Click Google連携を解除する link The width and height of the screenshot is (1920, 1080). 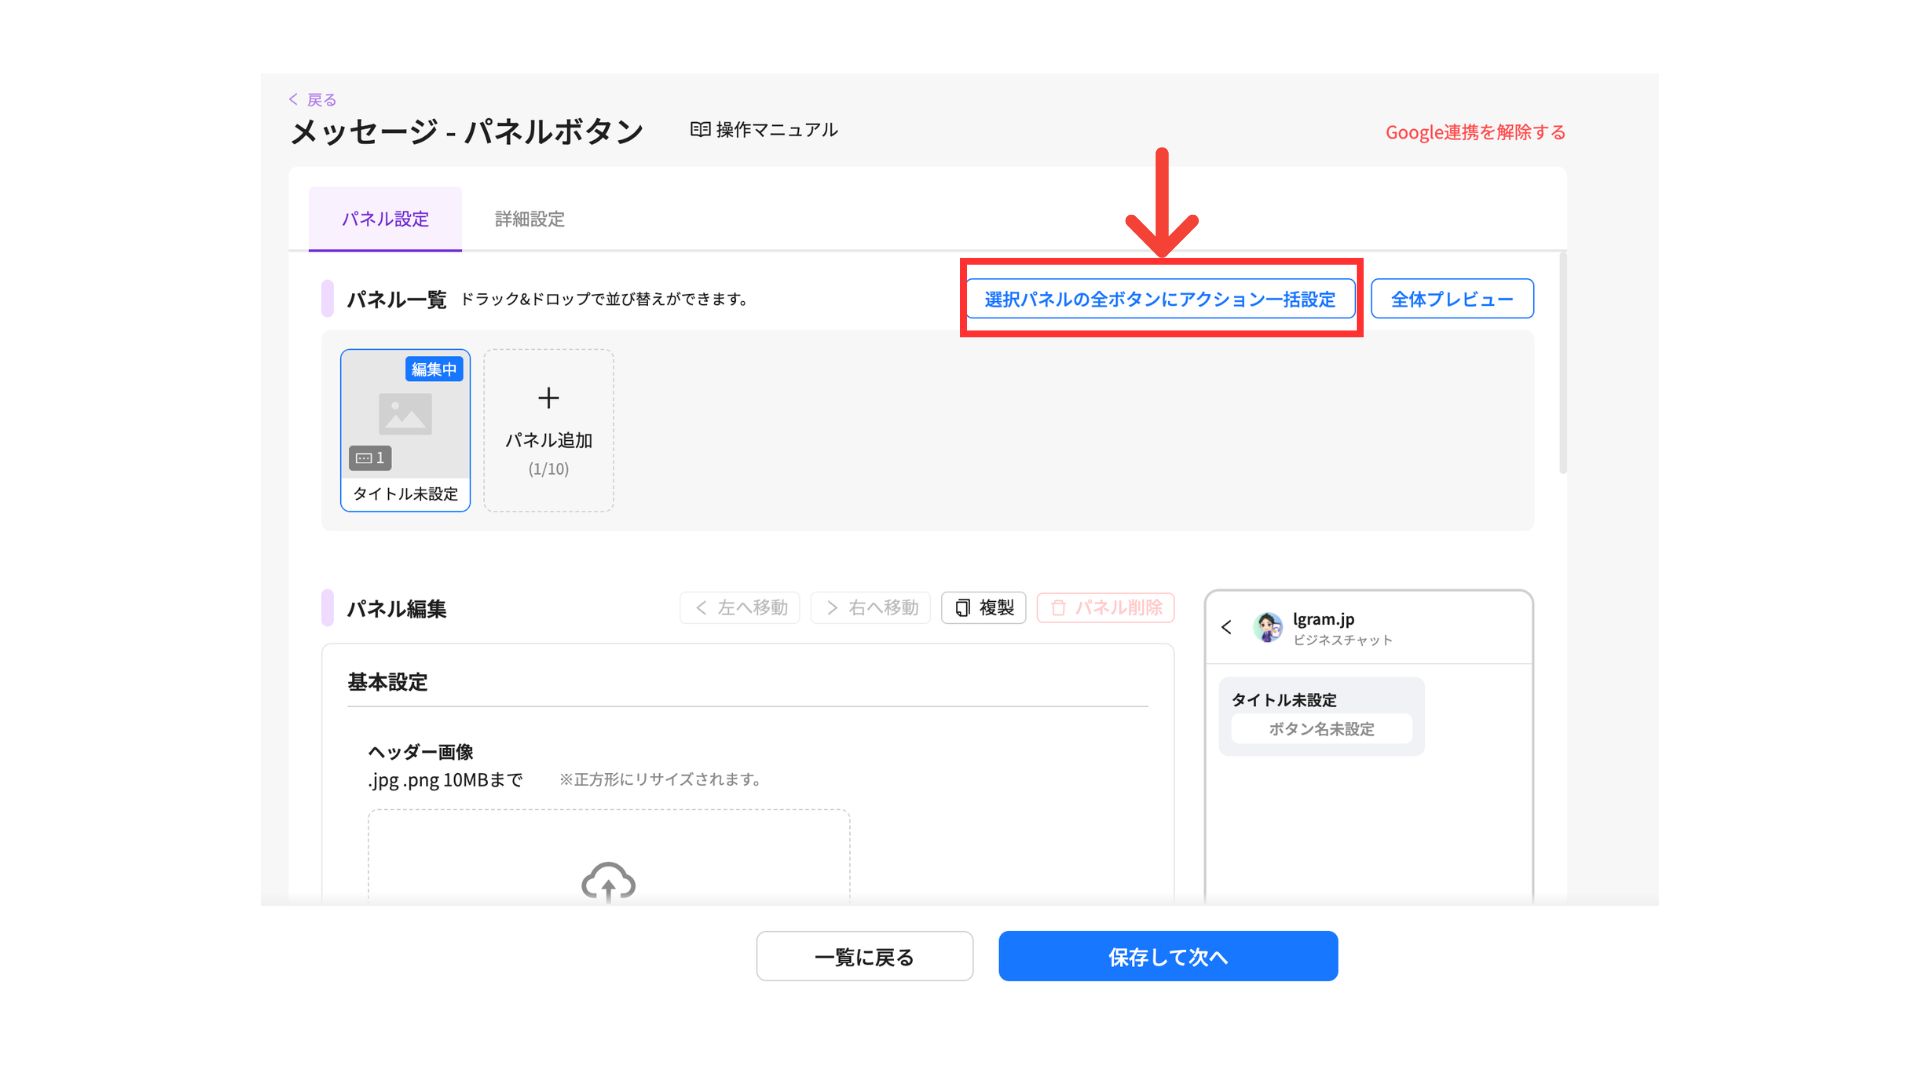coord(1474,132)
